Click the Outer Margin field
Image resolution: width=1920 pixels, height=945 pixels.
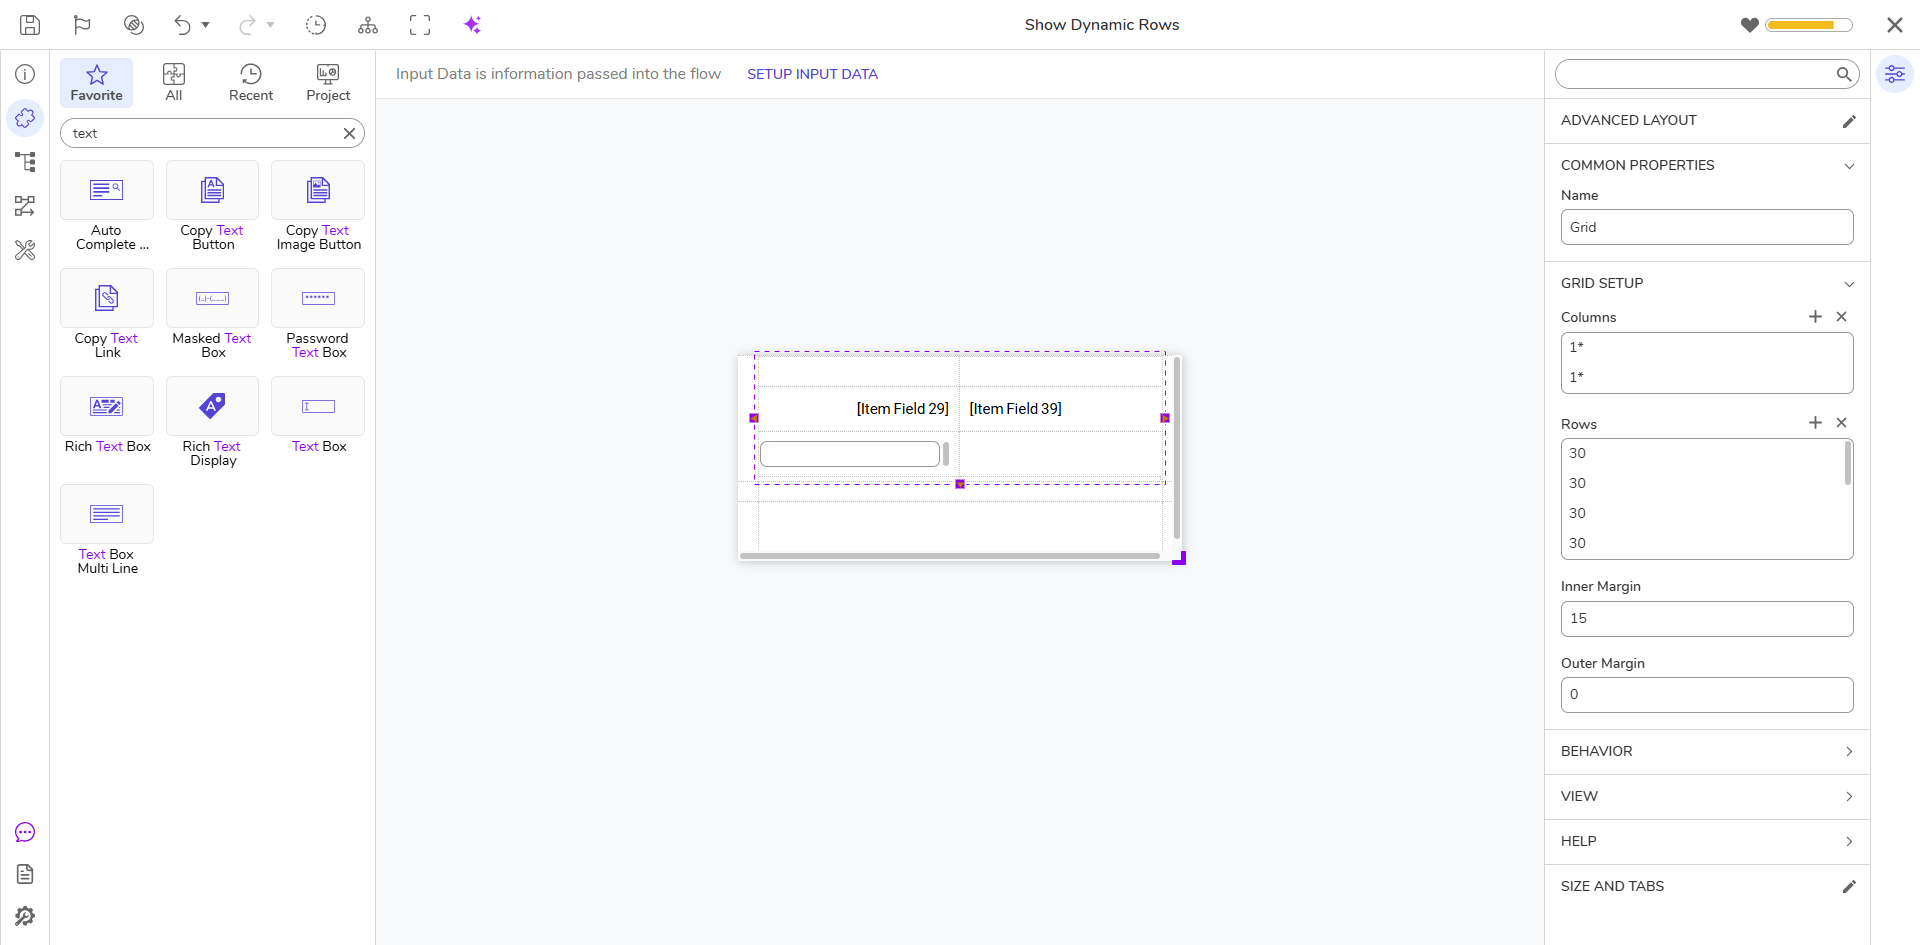coord(1707,695)
